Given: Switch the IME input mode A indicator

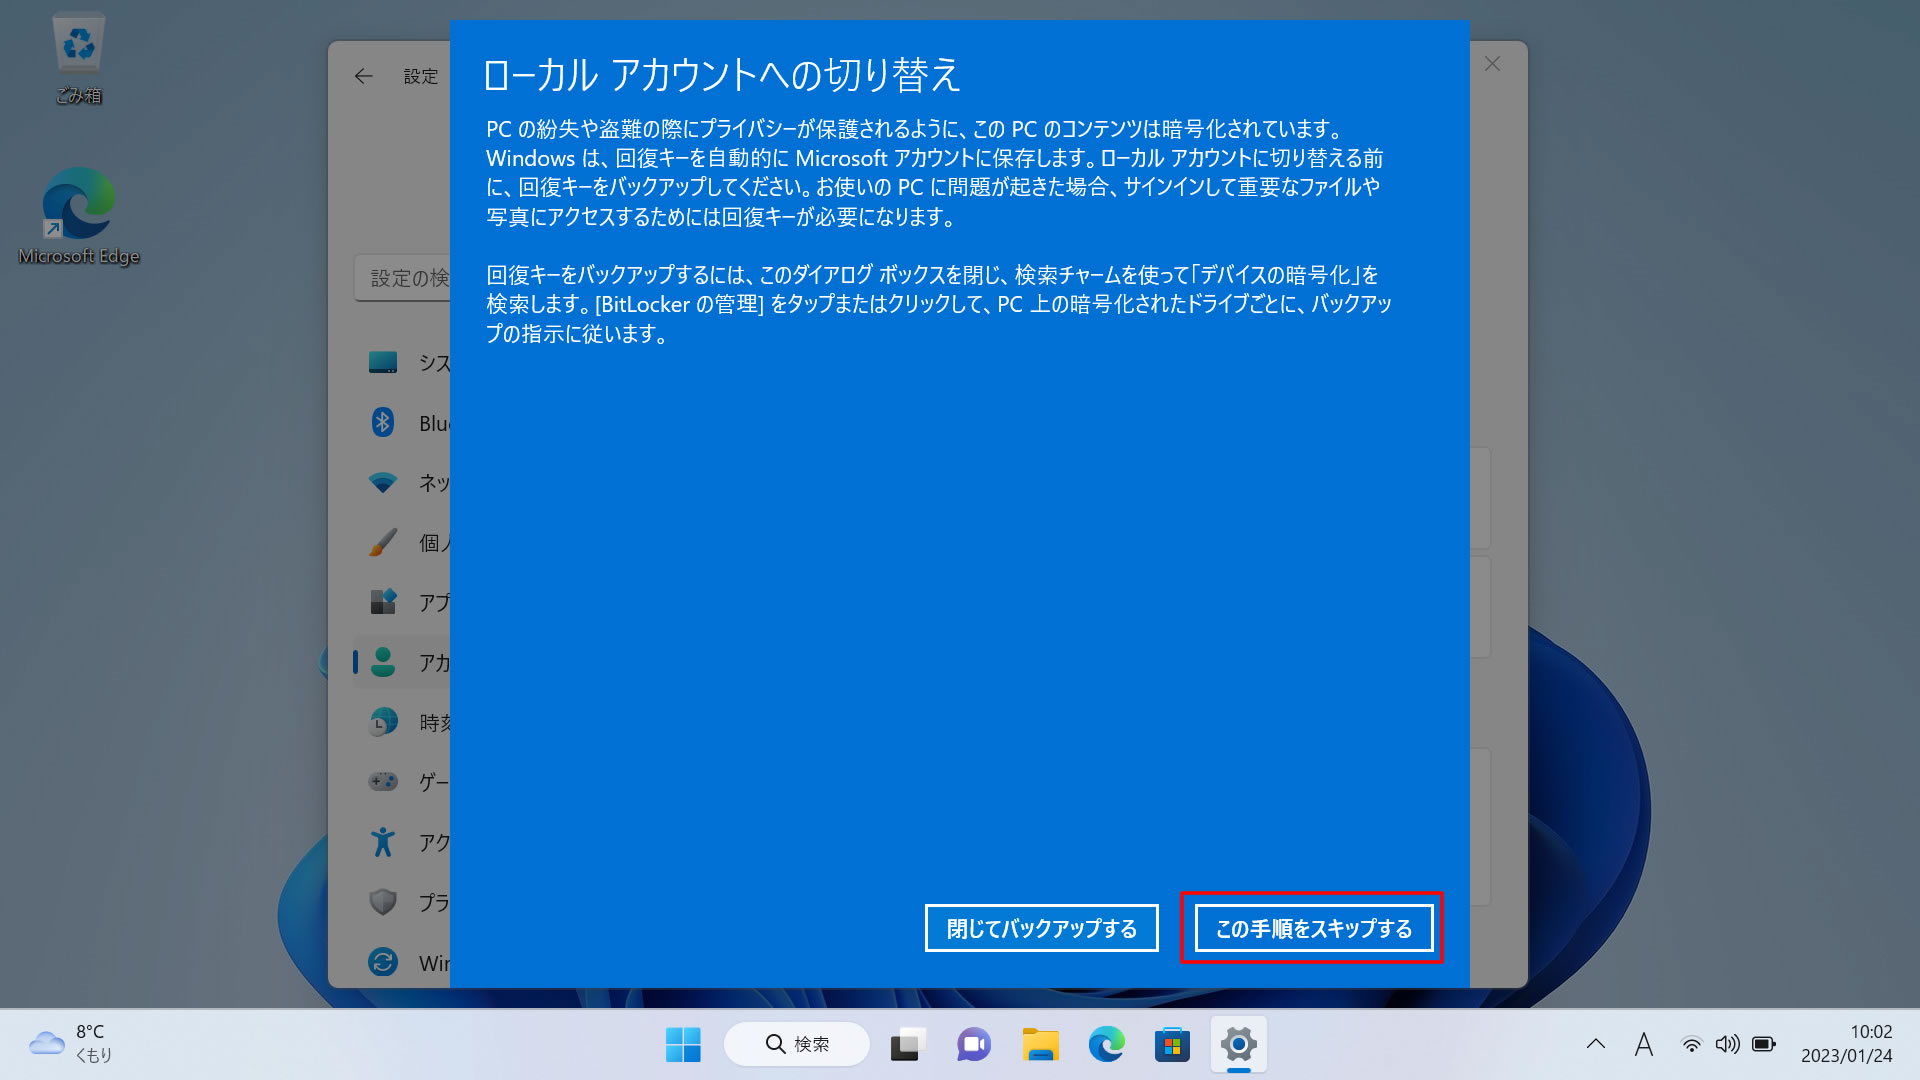Looking at the screenshot, I should pos(1643,1044).
